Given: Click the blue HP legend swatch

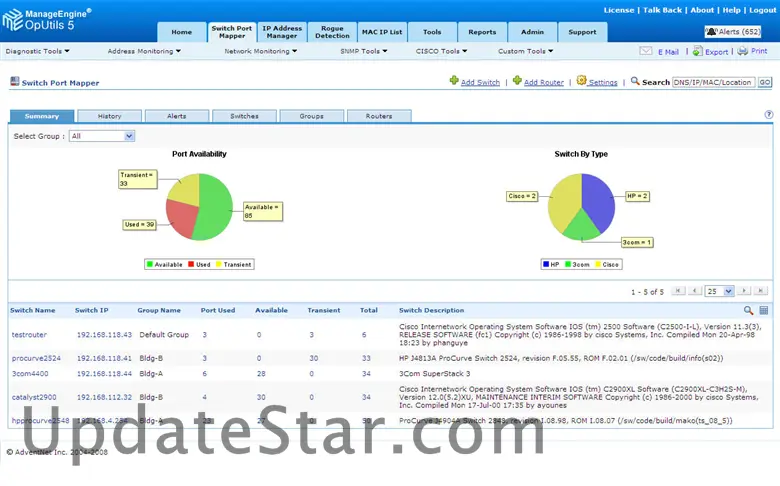Looking at the screenshot, I should (x=546, y=264).
